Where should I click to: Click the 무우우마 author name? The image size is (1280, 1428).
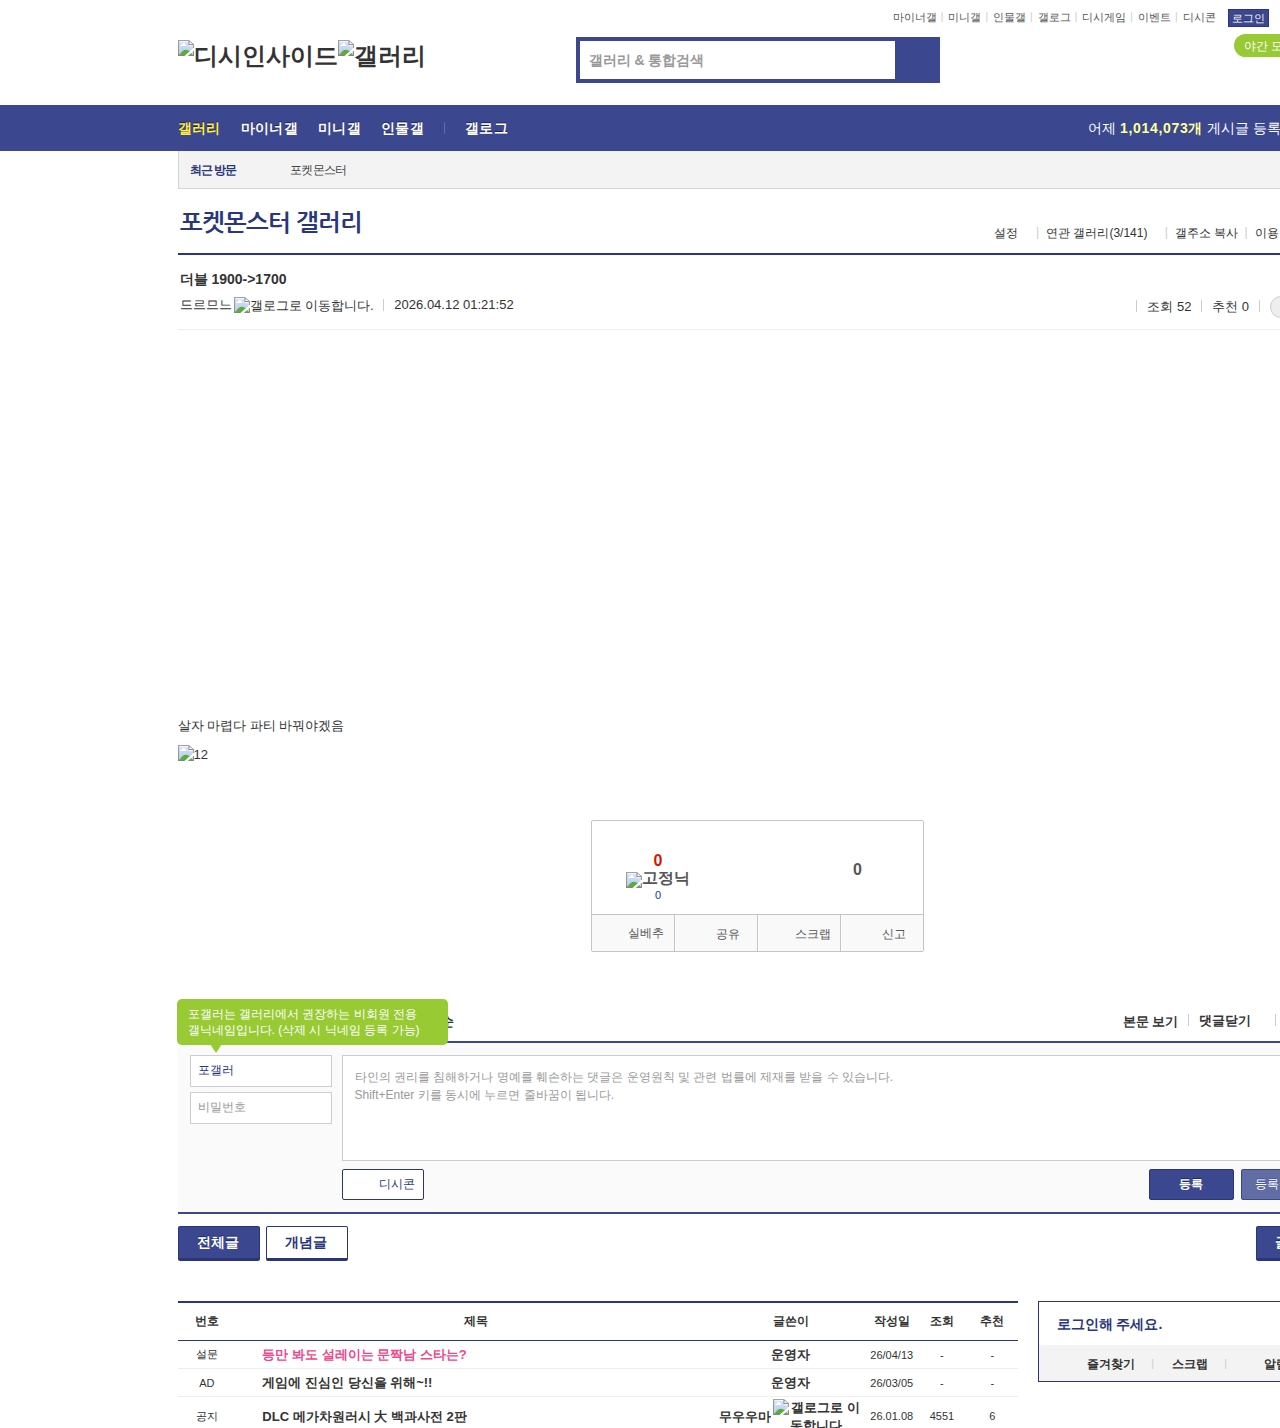tap(745, 1416)
